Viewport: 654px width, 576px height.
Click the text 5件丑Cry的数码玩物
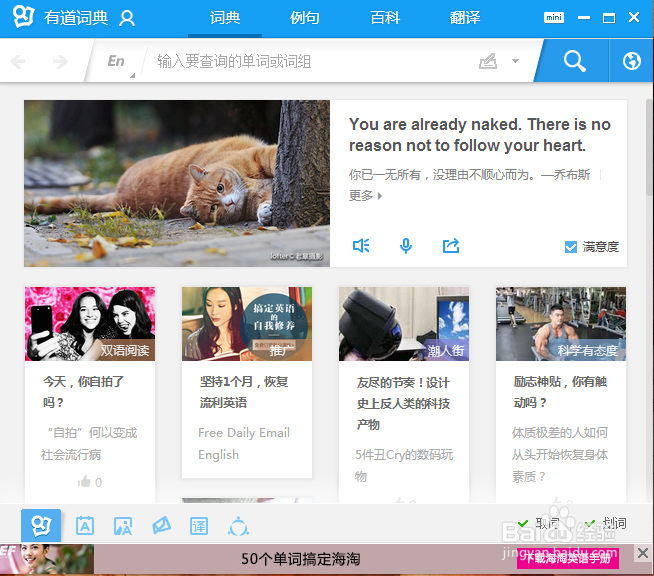coord(404,465)
